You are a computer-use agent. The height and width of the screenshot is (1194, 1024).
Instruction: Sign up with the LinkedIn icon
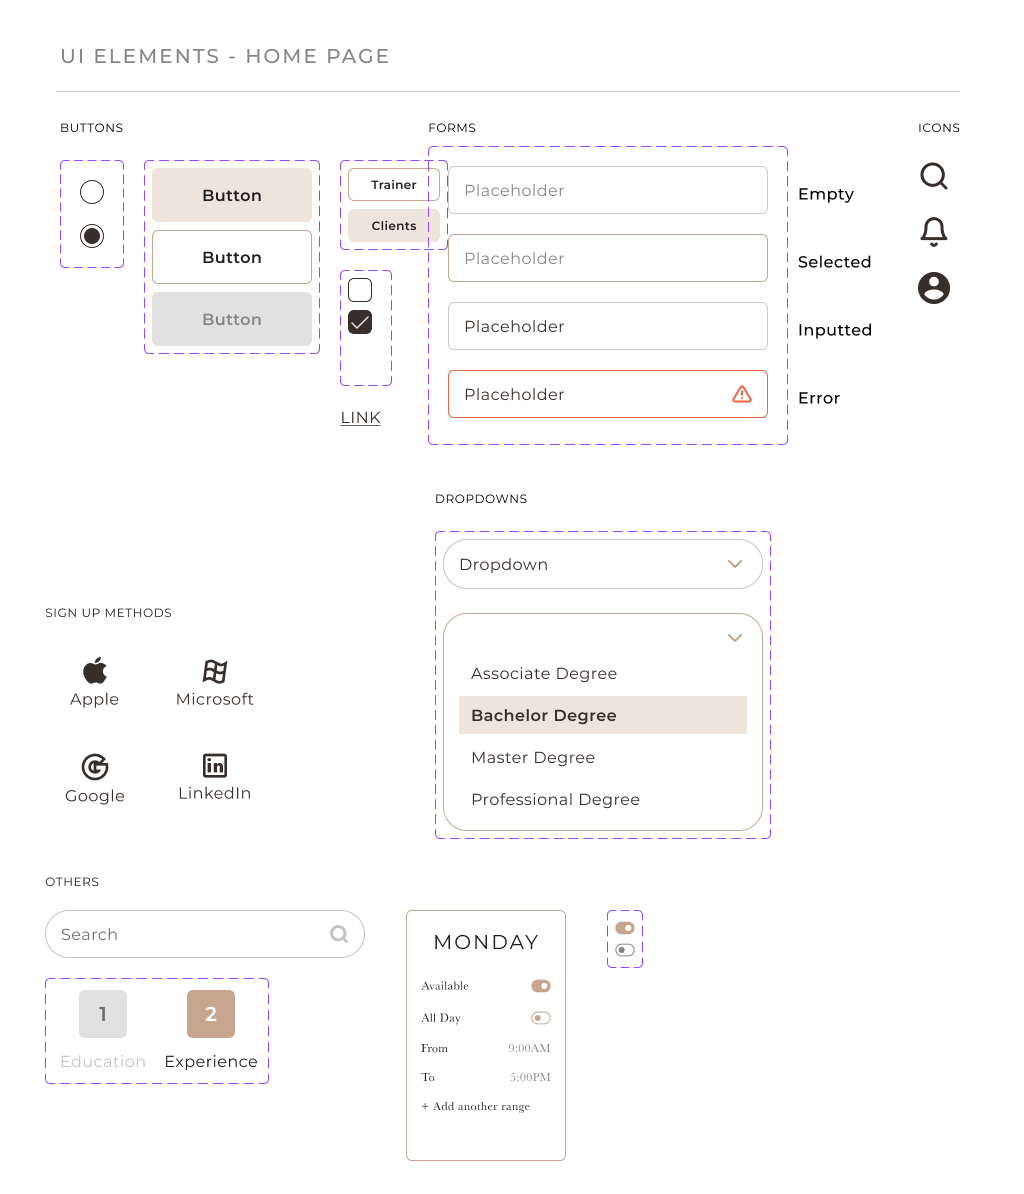pyautogui.click(x=214, y=764)
